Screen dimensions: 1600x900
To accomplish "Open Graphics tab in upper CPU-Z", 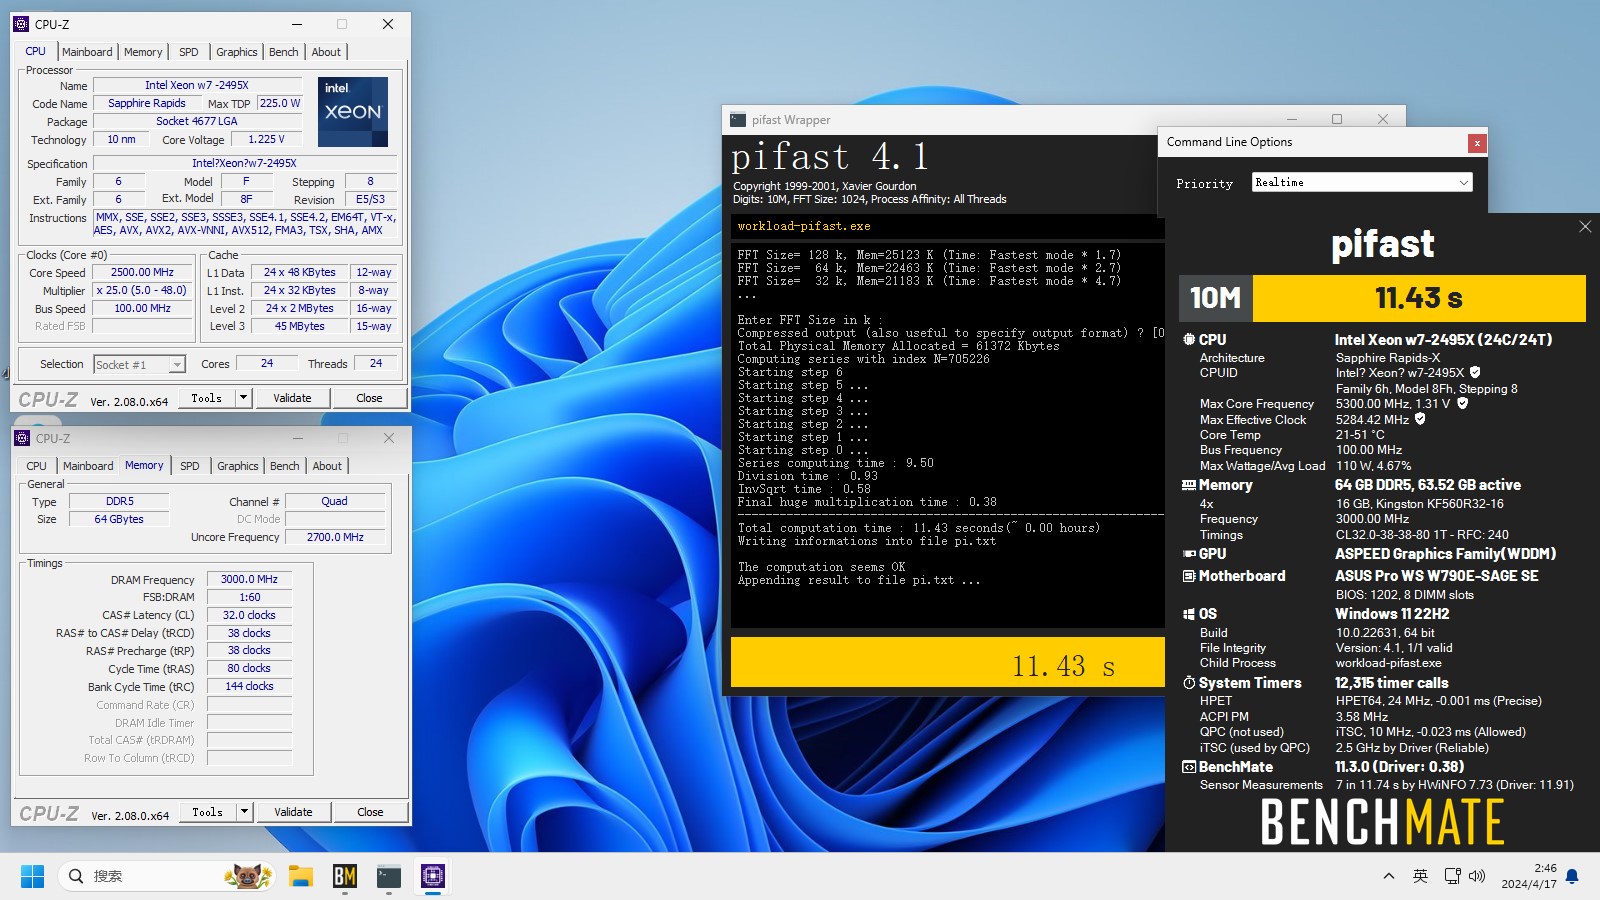I will [x=237, y=52].
